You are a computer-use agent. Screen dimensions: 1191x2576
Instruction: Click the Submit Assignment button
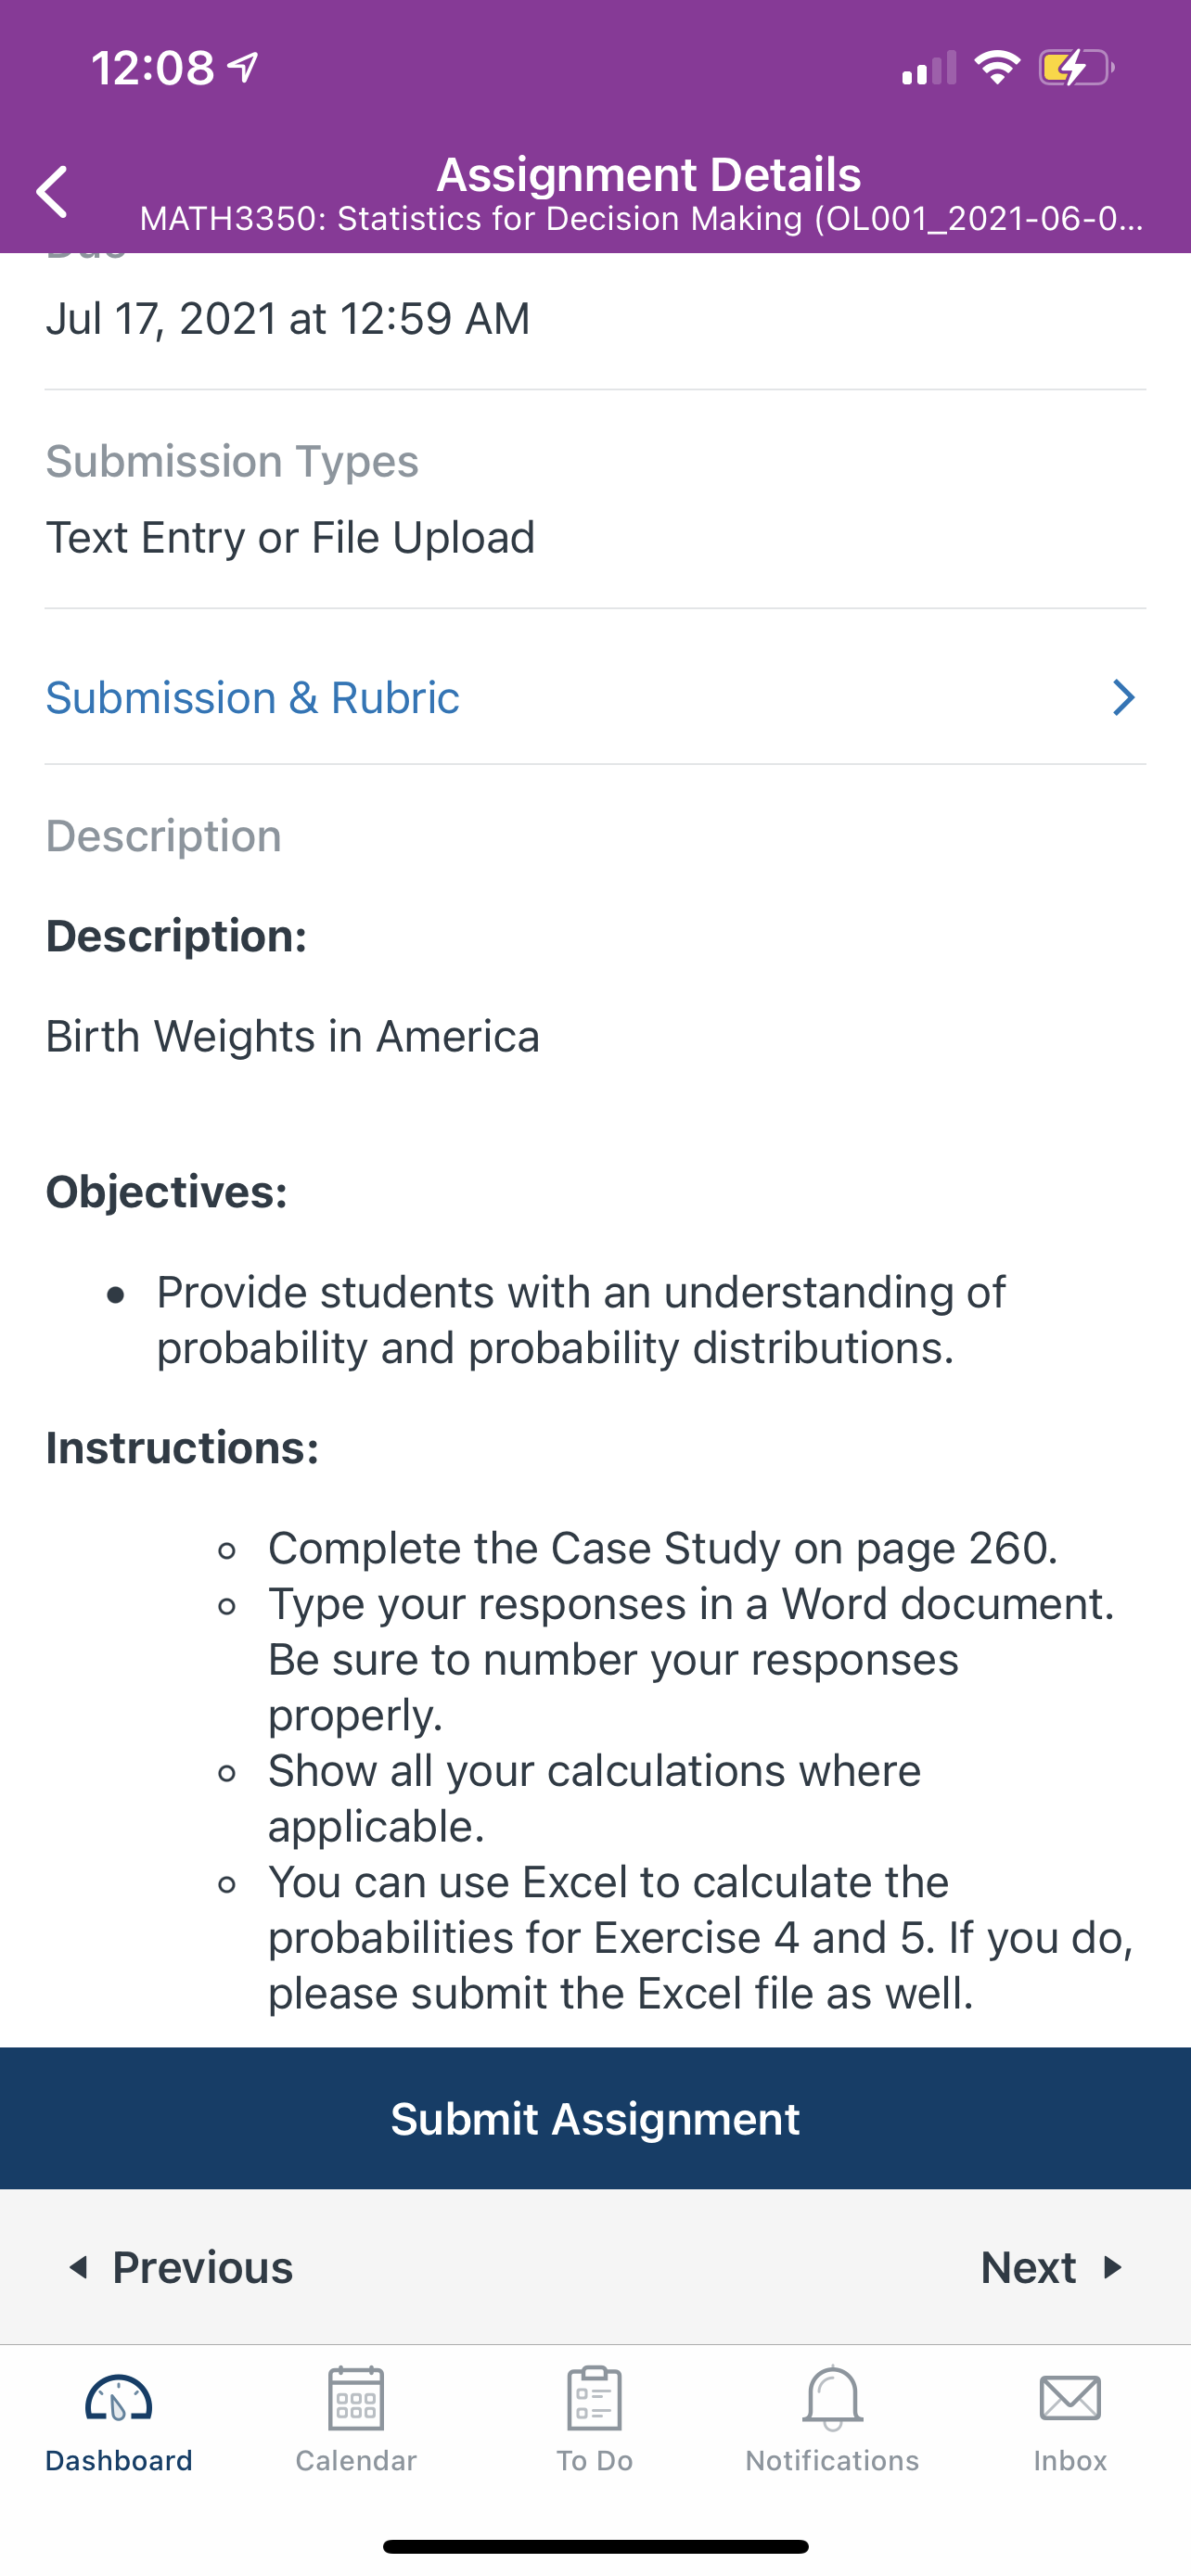click(x=596, y=2118)
